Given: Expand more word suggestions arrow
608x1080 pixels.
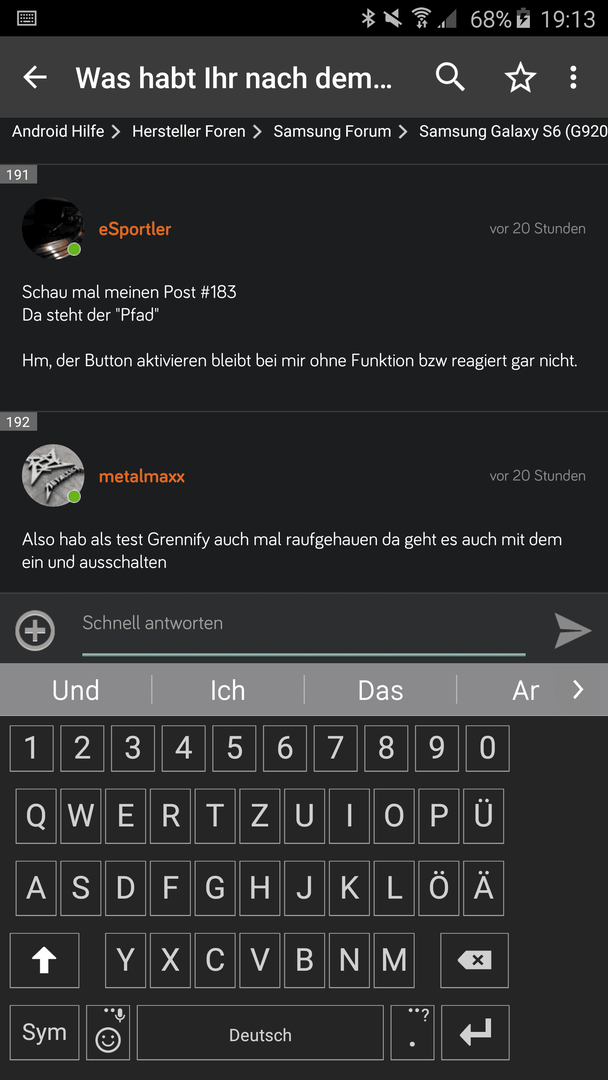Looking at the screenshot, I should [578, 689].
